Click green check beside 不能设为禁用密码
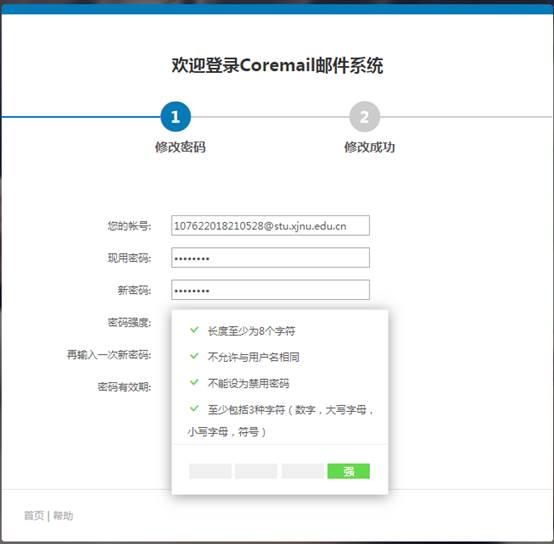This screenshot has height=544, width=554. 194,382
